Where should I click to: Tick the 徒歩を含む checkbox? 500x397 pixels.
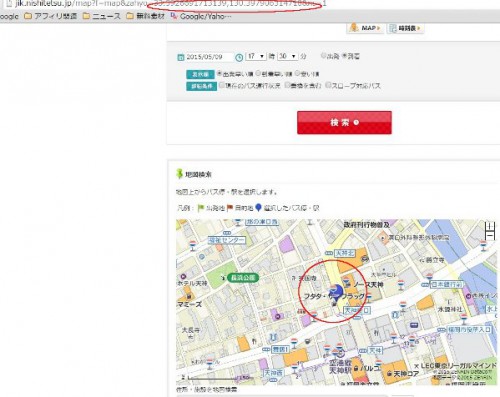(x=287, y=85)
